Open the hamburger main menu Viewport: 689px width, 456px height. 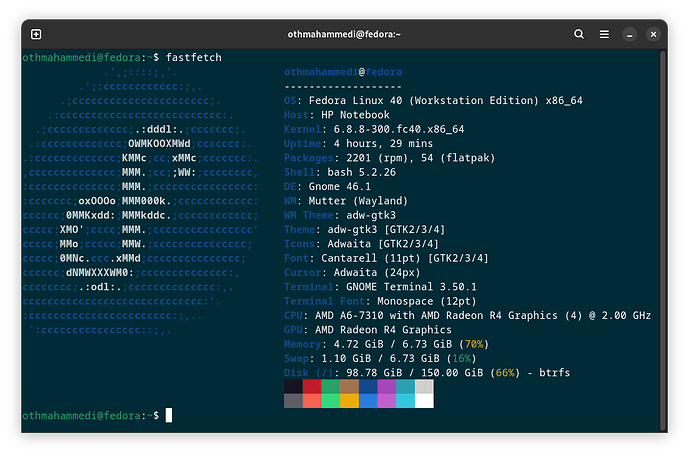pos(604,34)
